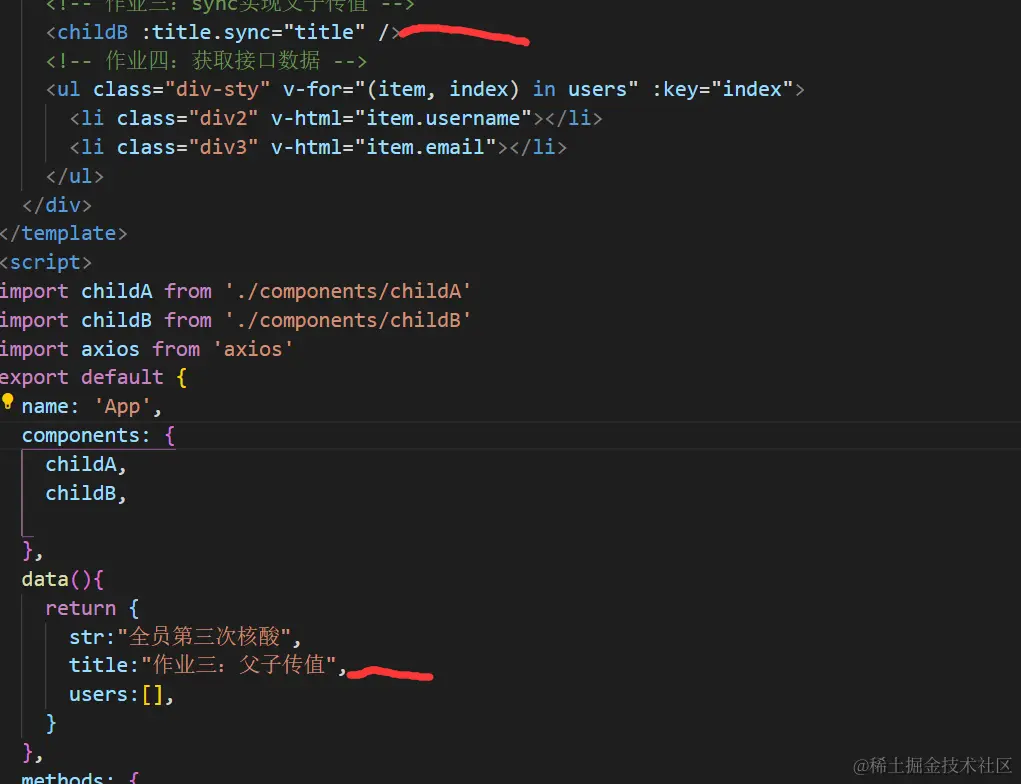Click 'childB,' in the components object
Screen dimensions: 1021x784
86,493
